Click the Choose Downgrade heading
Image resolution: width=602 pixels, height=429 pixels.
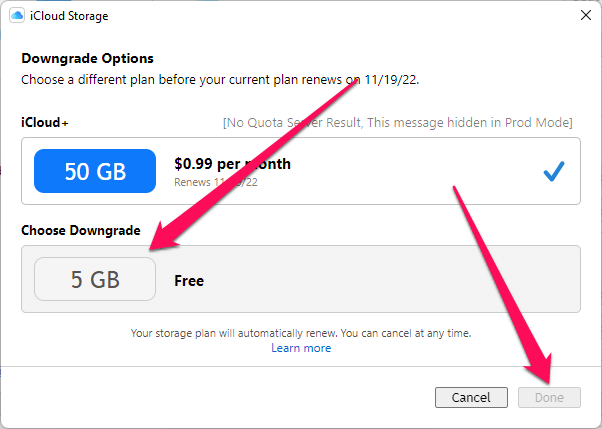point(81,230)
